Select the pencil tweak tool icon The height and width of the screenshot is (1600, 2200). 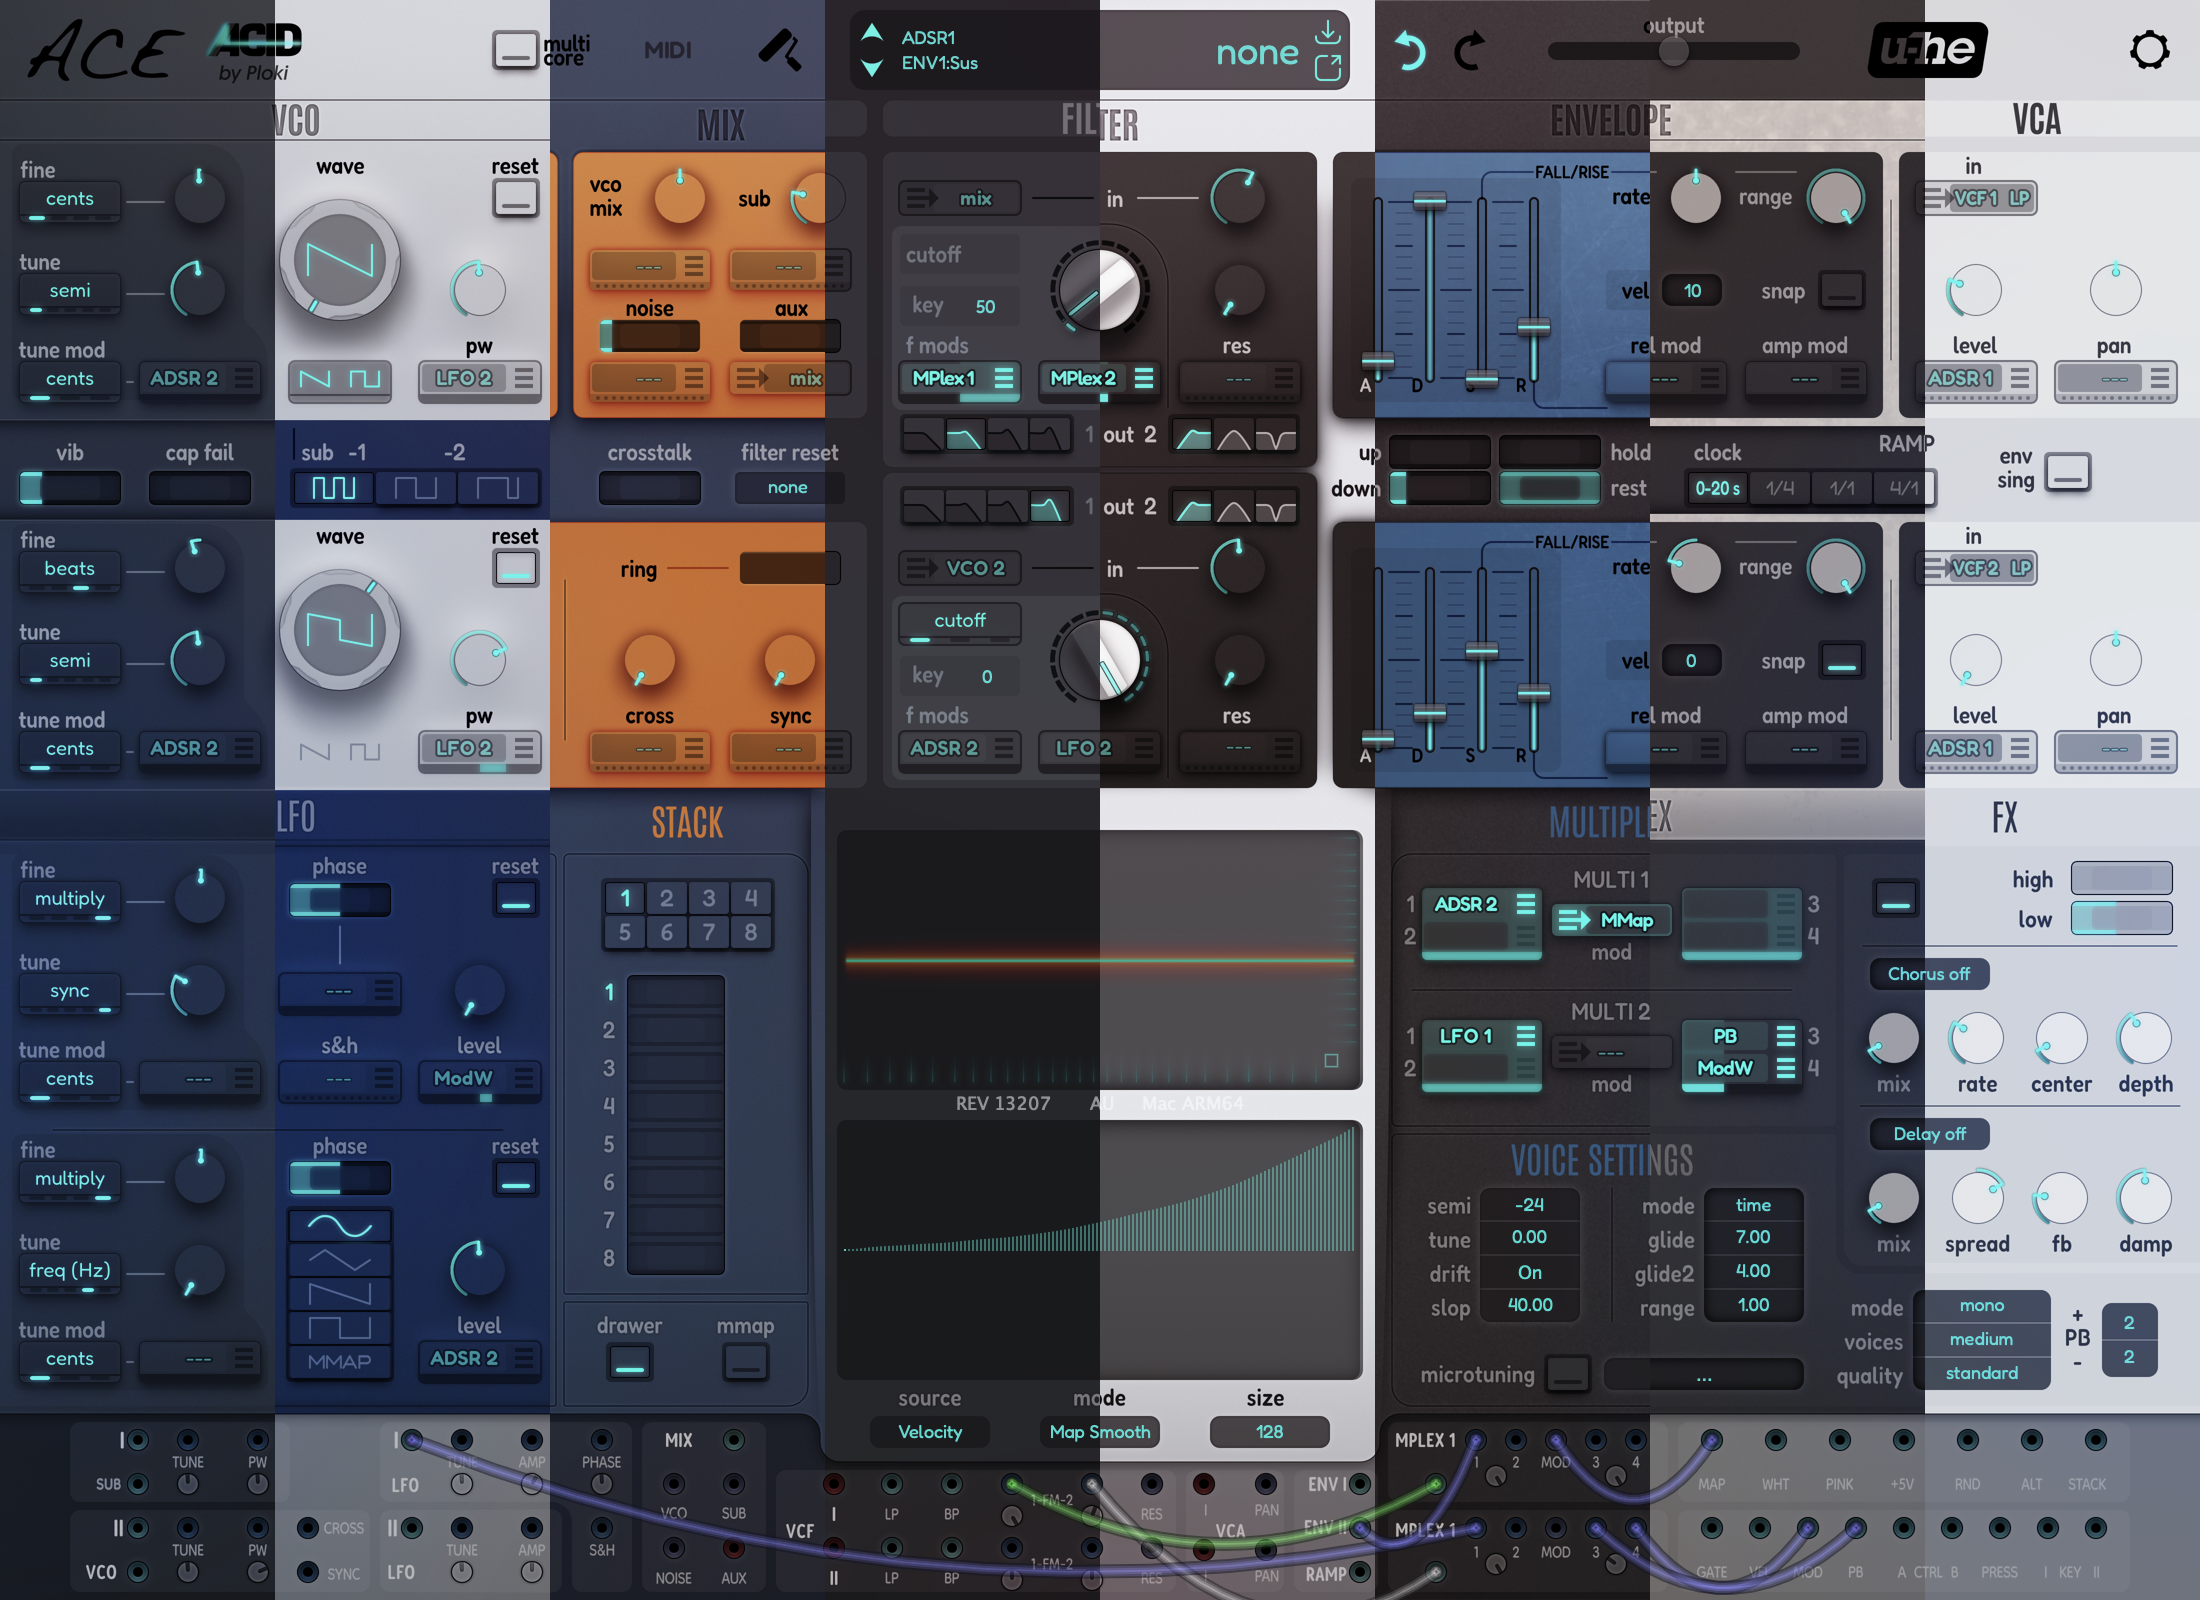pos(780,50)
